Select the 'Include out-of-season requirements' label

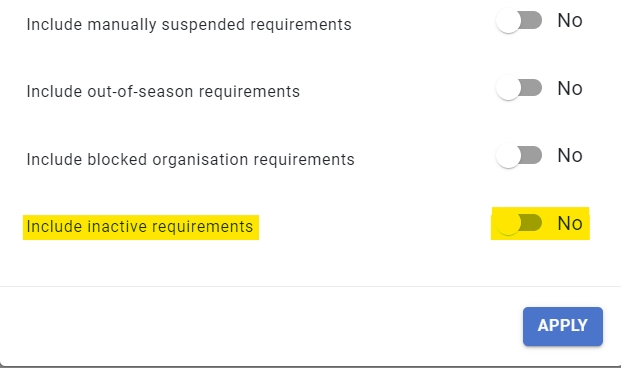click(x=163, y=92)
